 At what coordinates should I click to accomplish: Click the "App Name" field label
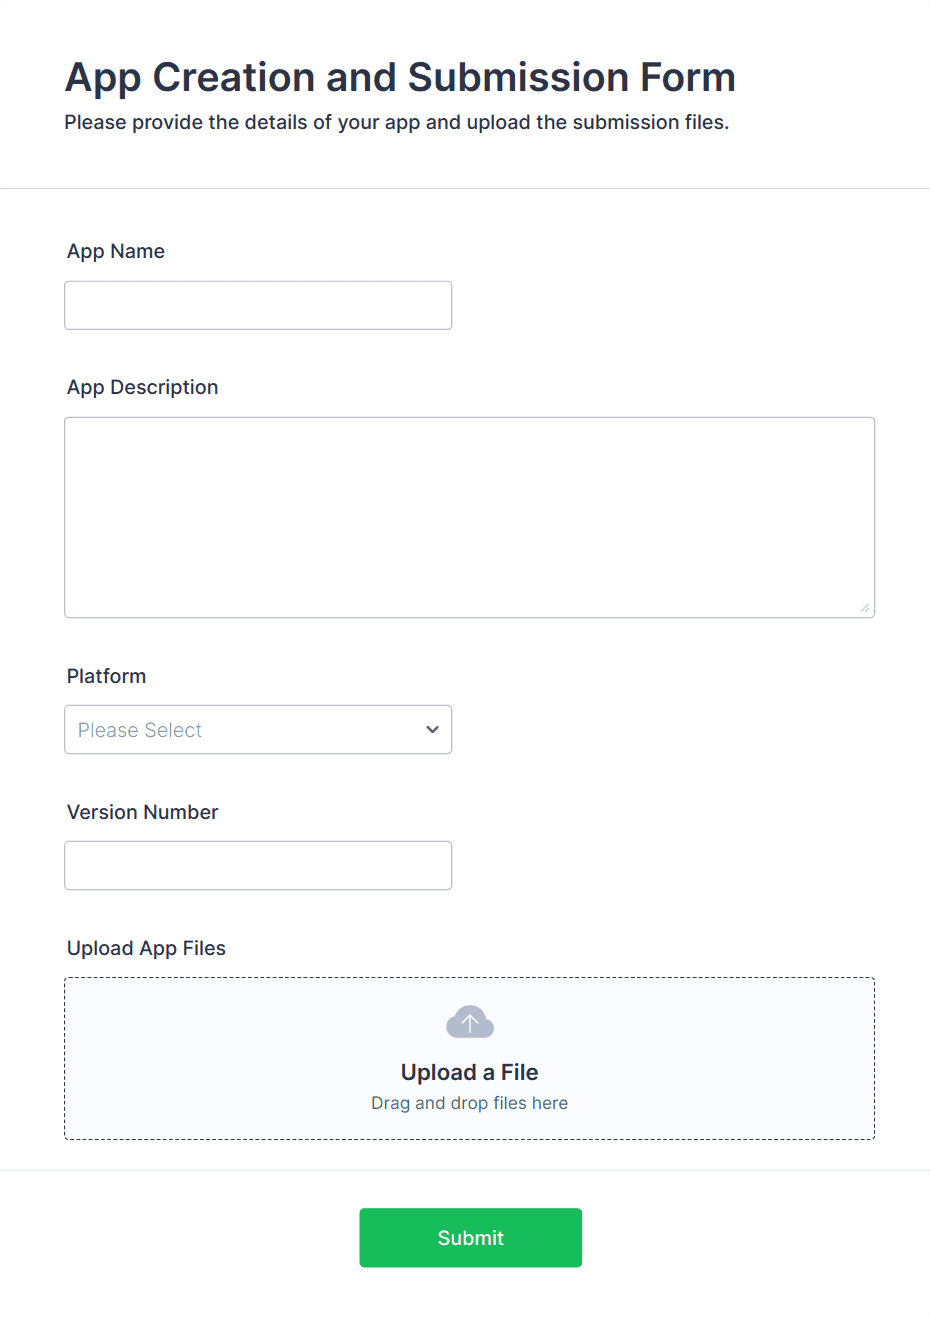(116, 251)
